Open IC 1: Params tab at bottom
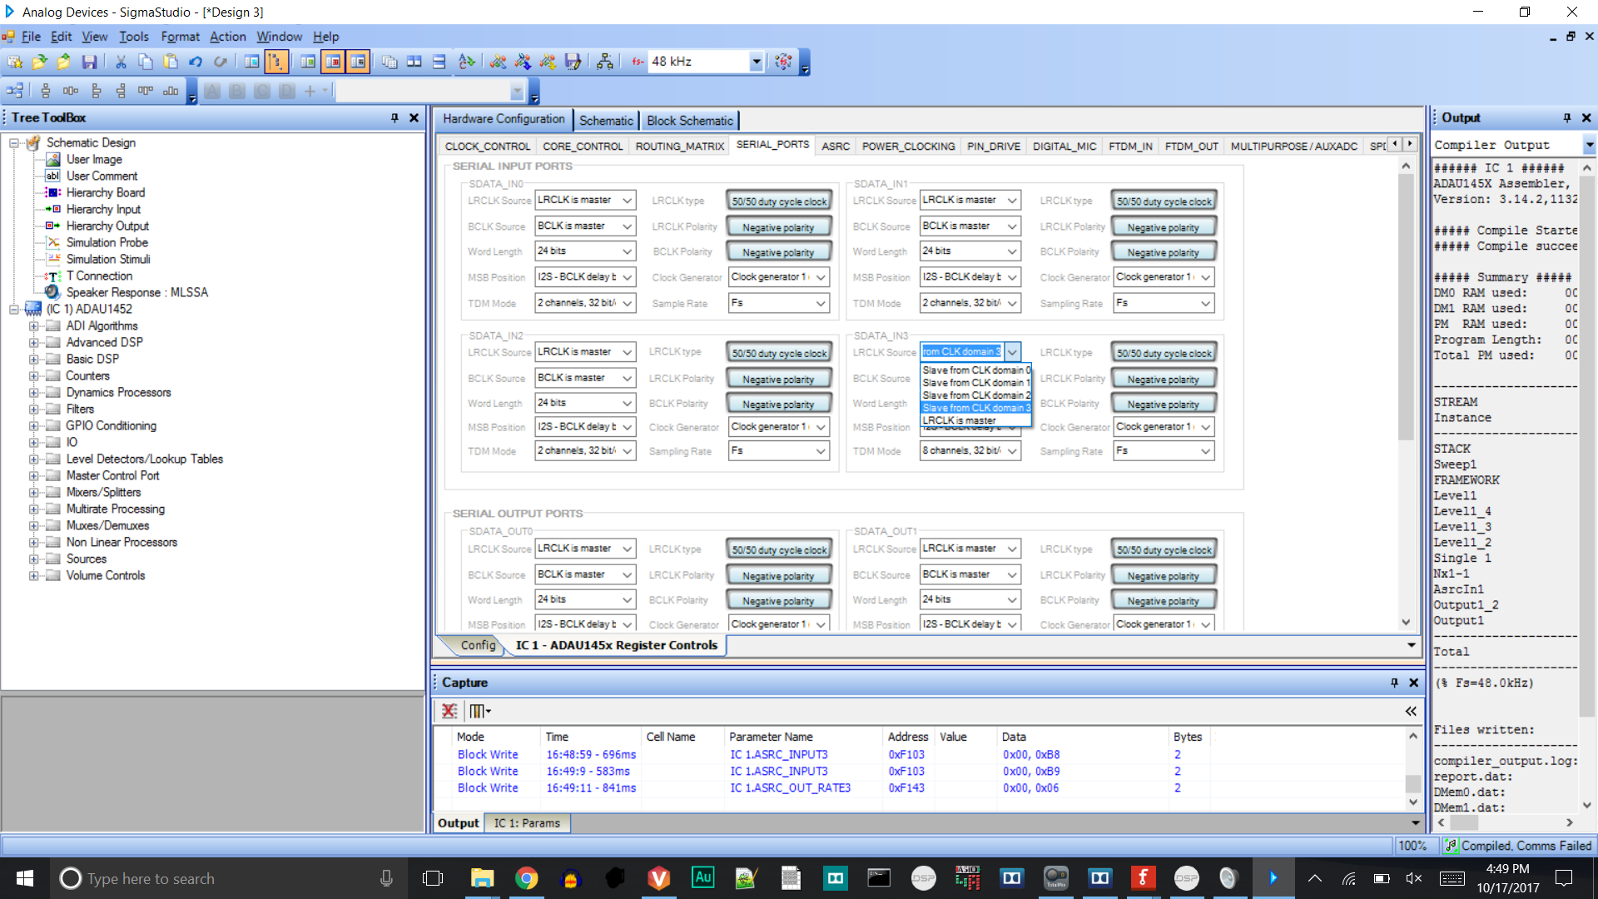Image resolution: width=1598 pixels, height=899 pixels. point(527,823)
